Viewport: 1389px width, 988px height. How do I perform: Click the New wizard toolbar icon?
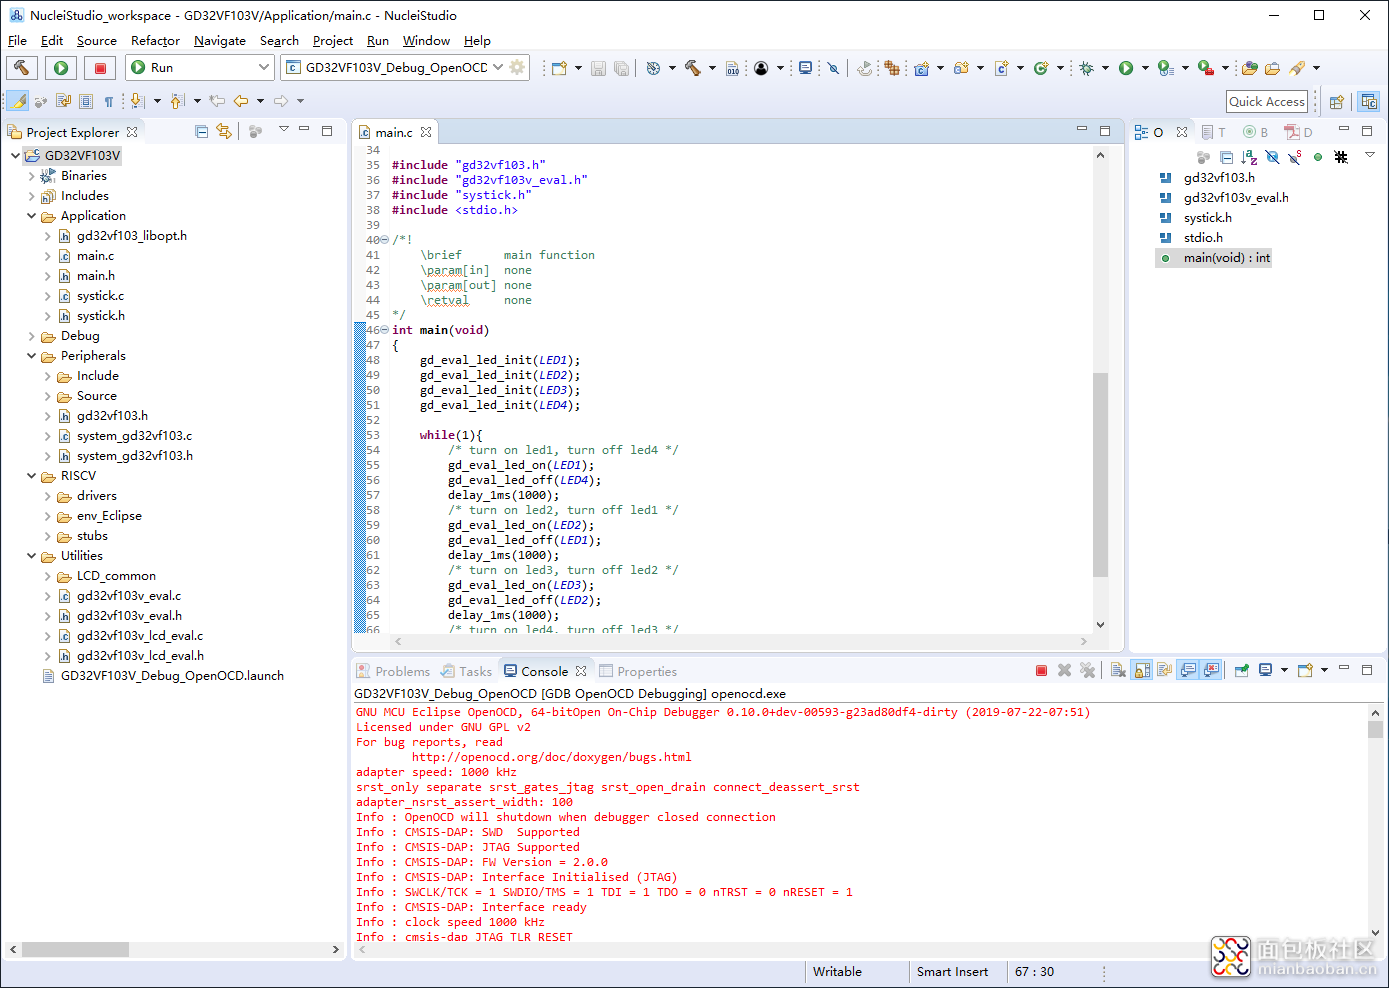559,68
